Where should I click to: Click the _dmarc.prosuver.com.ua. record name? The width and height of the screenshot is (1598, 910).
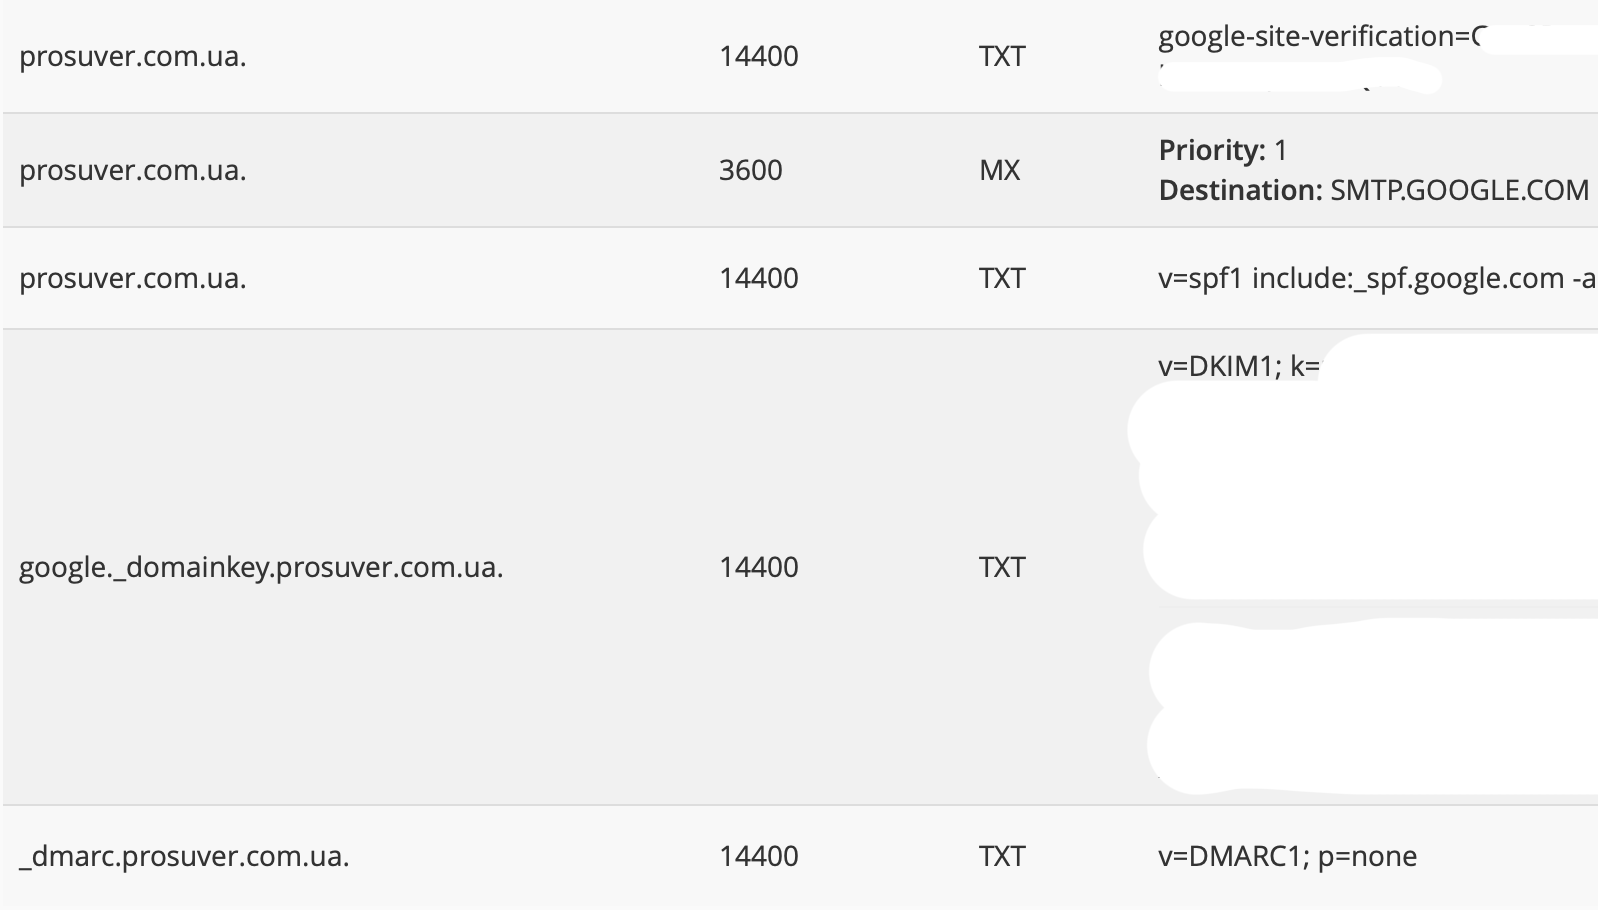184,856
